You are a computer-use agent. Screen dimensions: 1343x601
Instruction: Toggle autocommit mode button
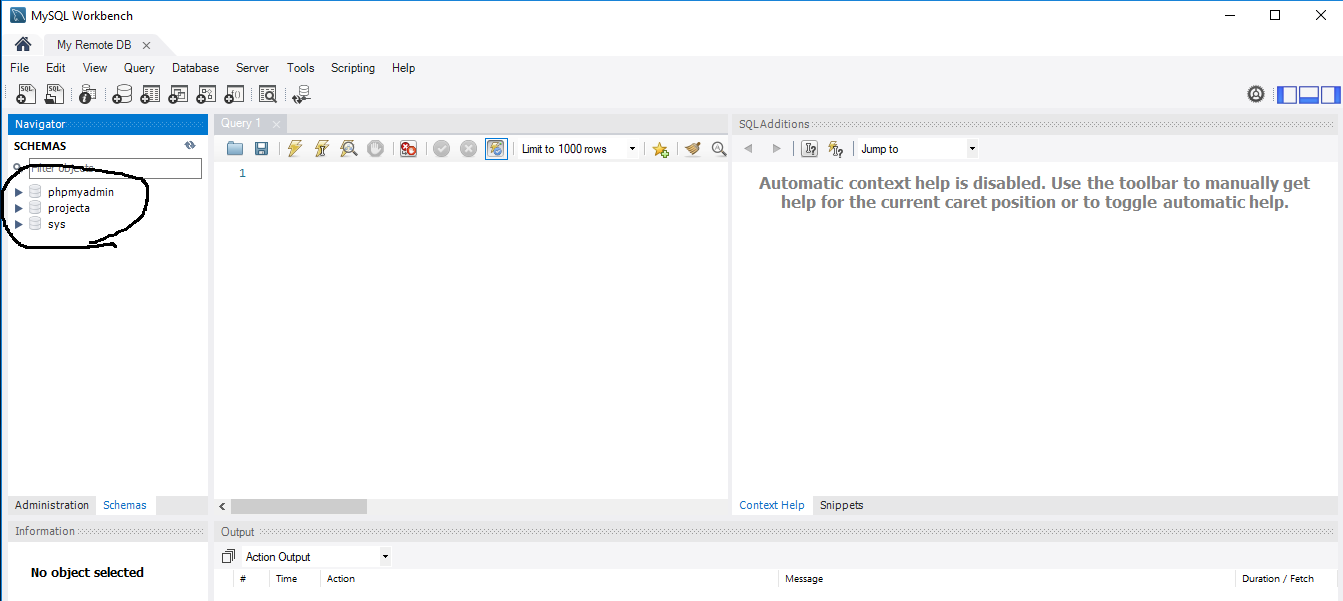point(496,149)
